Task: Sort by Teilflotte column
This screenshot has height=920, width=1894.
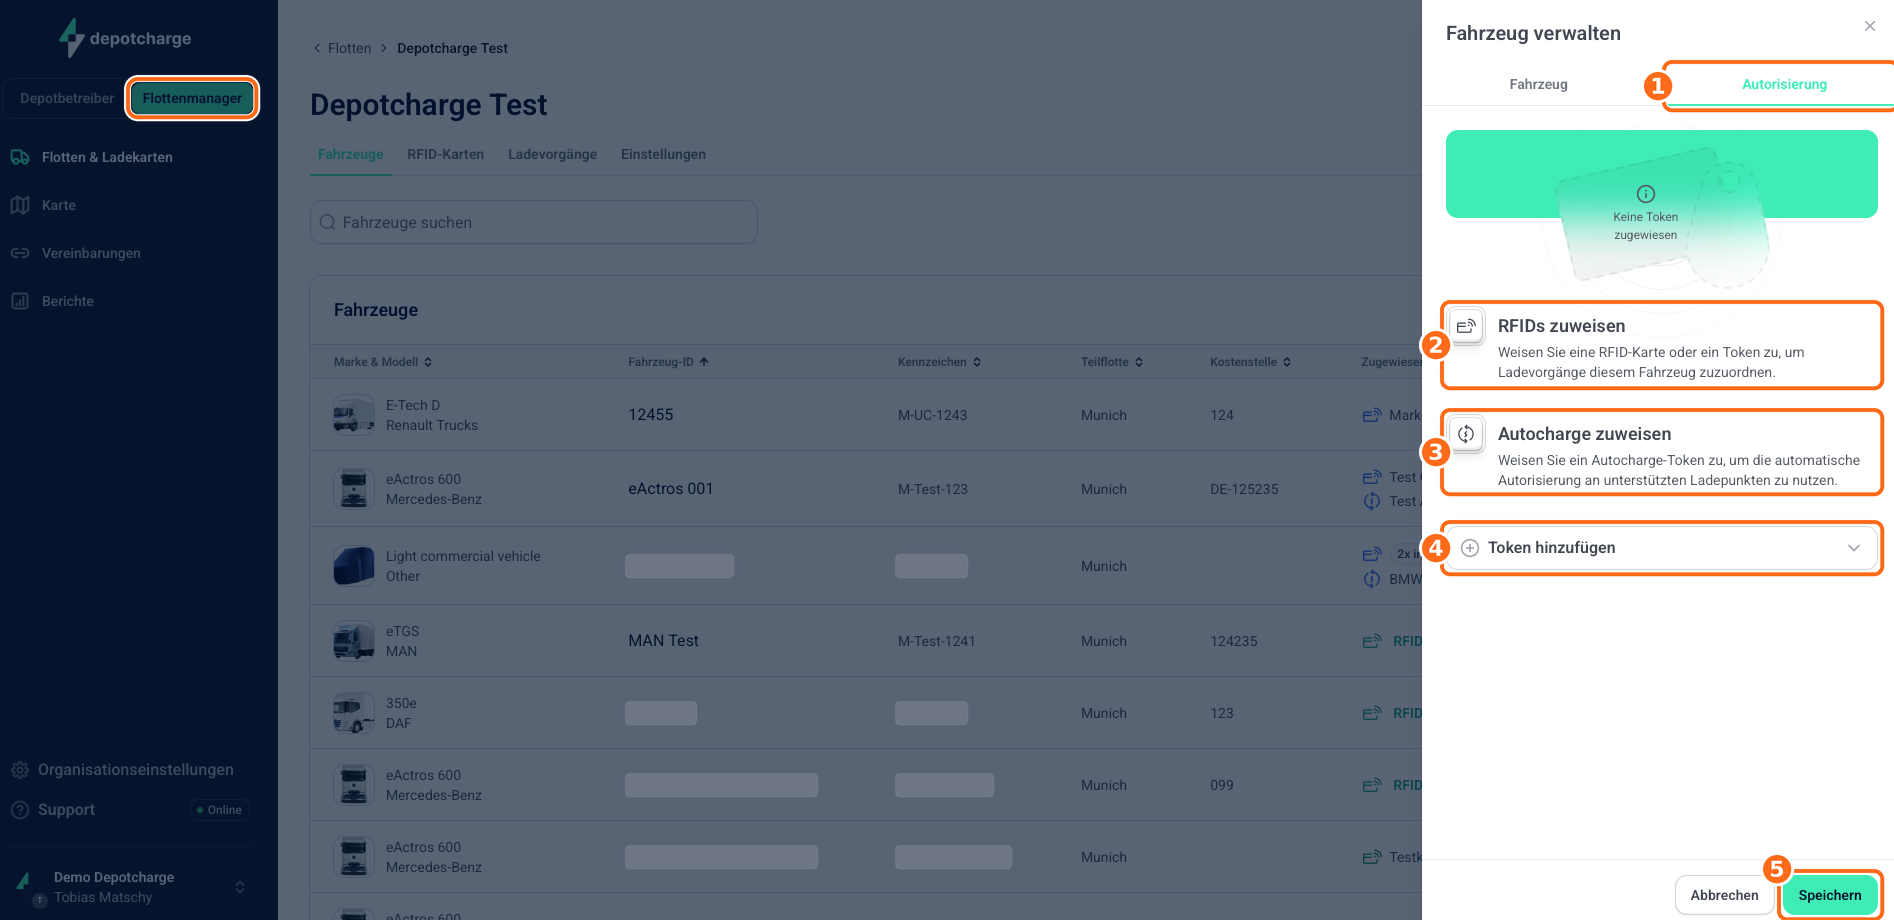Action: point(1112,362)
